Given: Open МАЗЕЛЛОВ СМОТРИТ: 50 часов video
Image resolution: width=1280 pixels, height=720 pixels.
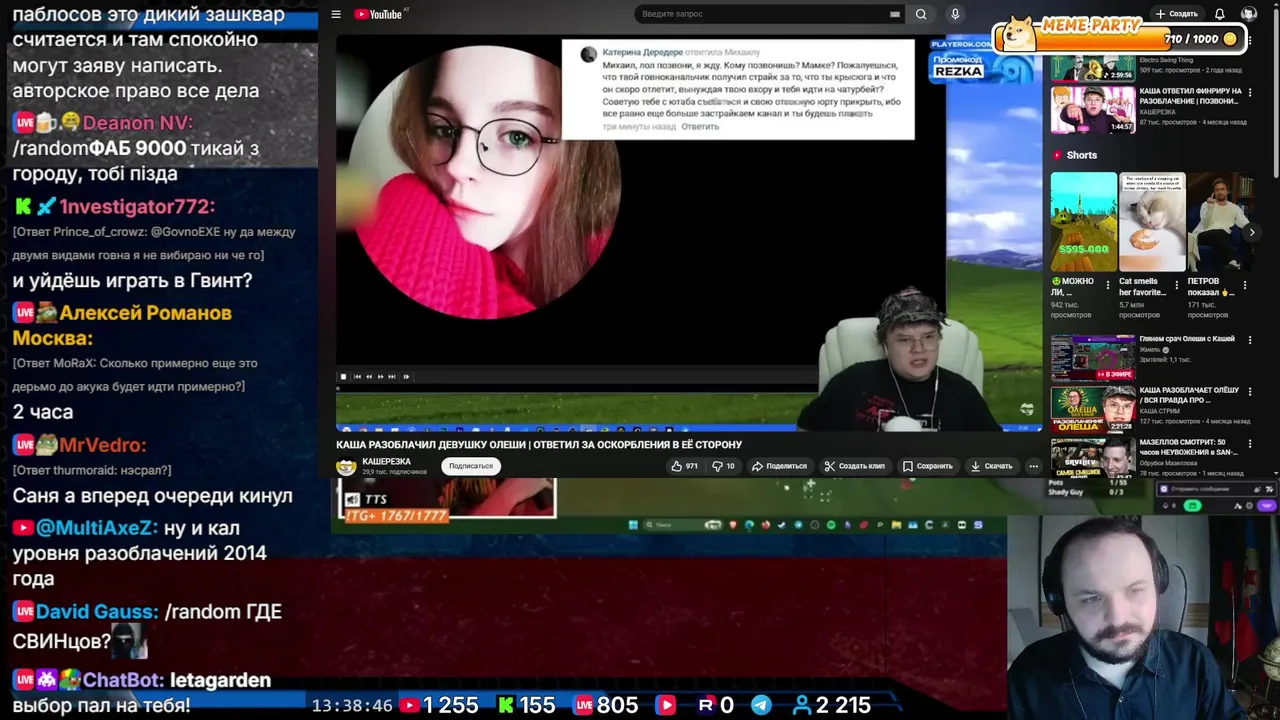Looking at the screenshot, I should pos(1093,457).
